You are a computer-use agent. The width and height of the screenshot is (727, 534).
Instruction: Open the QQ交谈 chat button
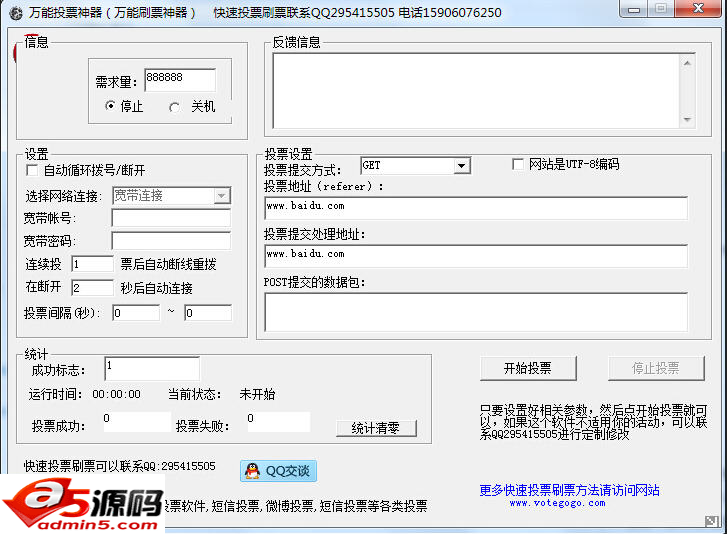tap(278, 471)
